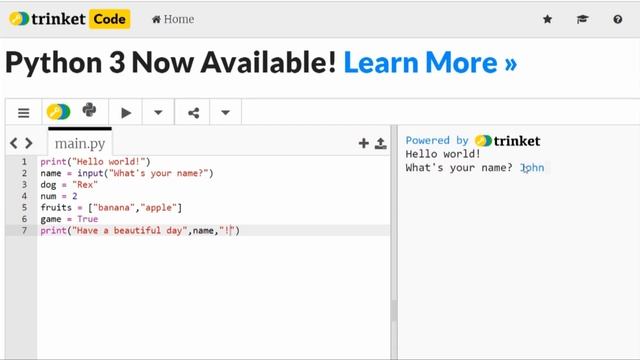Viewport: 640px width, 360px height.
Task: Open the Learn More » link
Action: [x=430, y=62]
